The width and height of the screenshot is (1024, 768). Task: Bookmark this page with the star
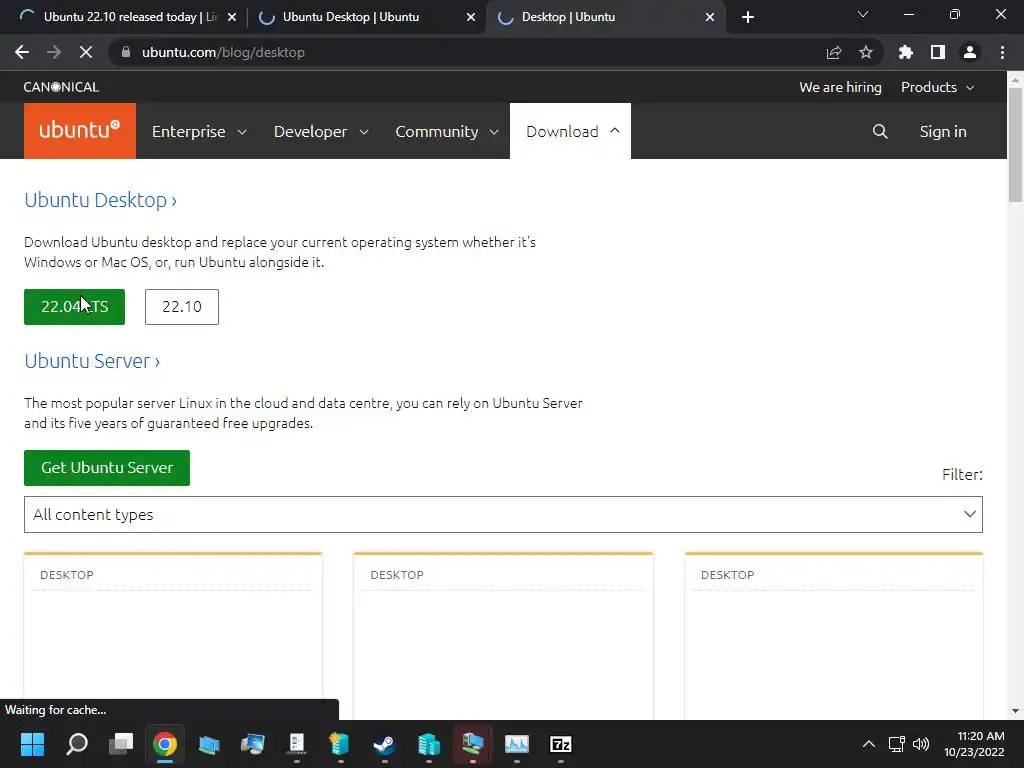pyautogui.click(x=865, y=52)
